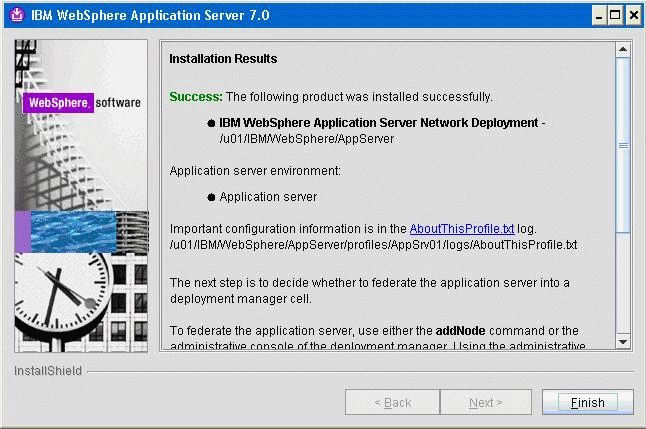Click the bullet beside Application server
This screenshot has height=429, width=646.
[211, 197]
